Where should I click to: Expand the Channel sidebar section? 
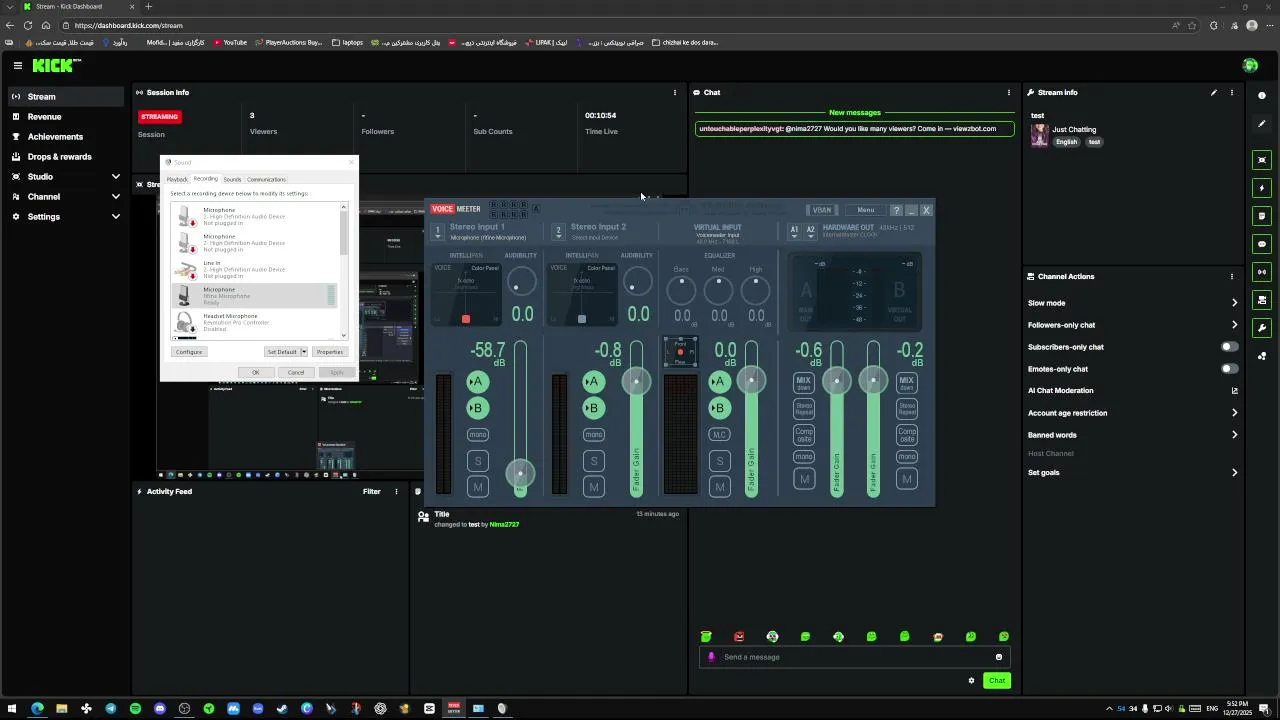116,197
